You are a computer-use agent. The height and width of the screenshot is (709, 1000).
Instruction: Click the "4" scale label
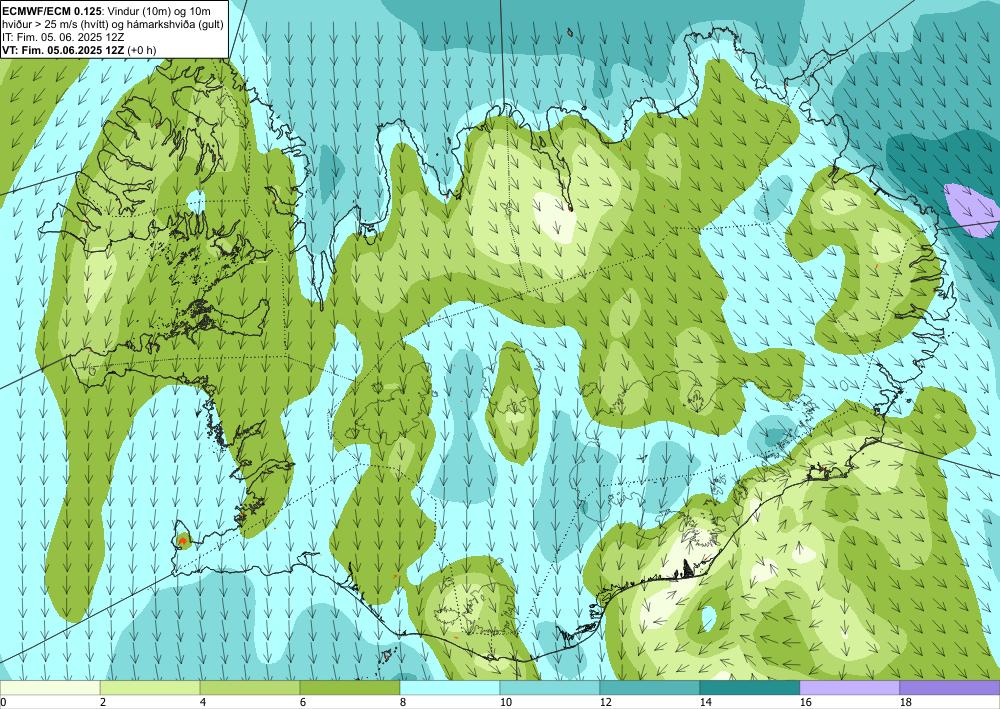click(x=203, y=702)
